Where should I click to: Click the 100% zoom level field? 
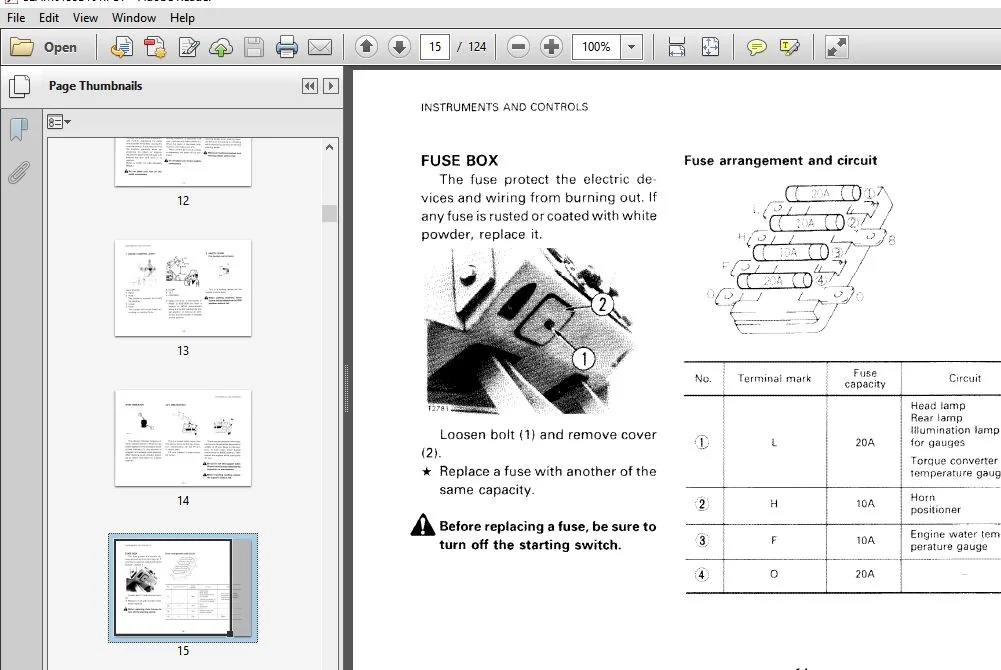click(x=596, y=47)
